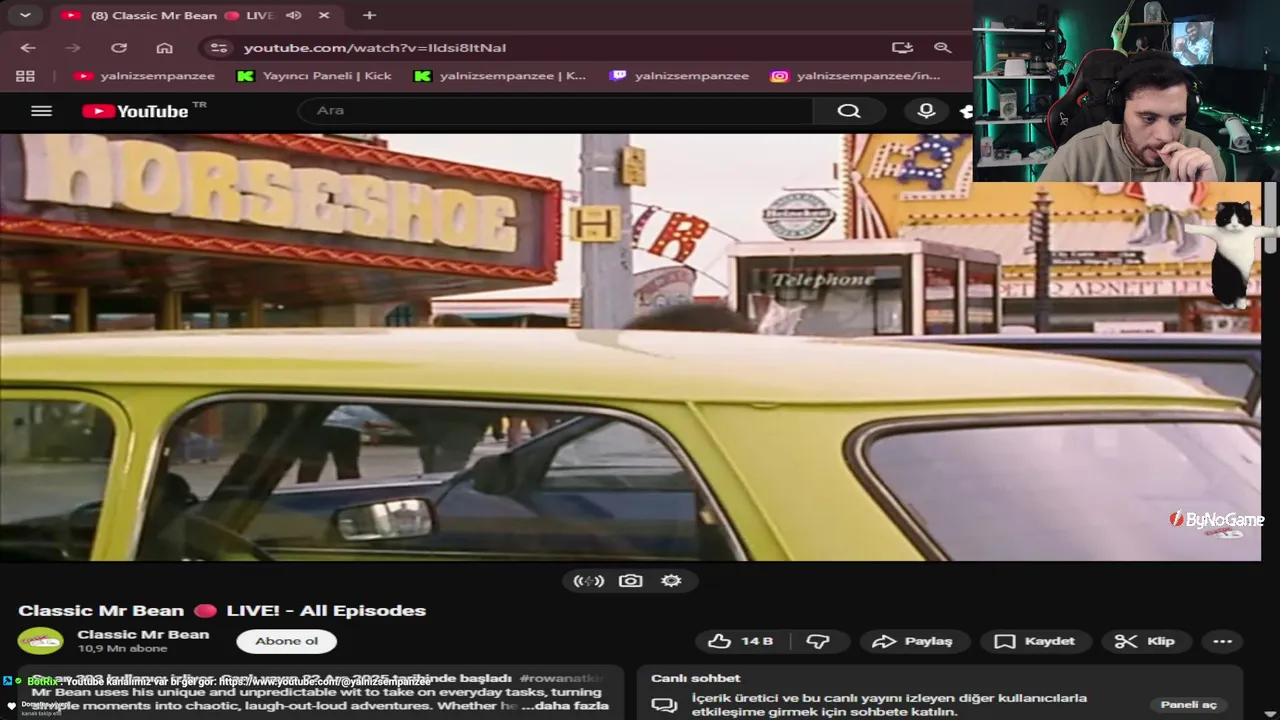Open the 'yalnizsempanzee | K...' Kick bookmark
Screen dimensions: 1280x720
coord(500,75)
